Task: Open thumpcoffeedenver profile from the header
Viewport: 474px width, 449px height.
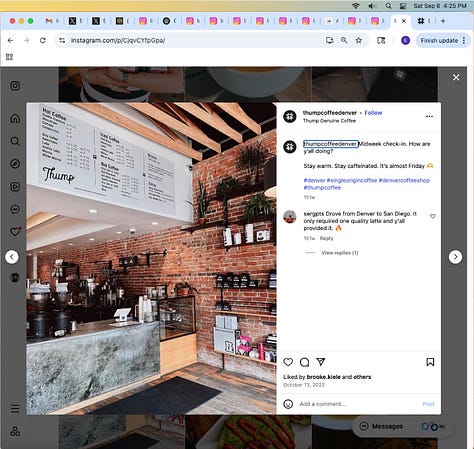Action: (330, 113)
